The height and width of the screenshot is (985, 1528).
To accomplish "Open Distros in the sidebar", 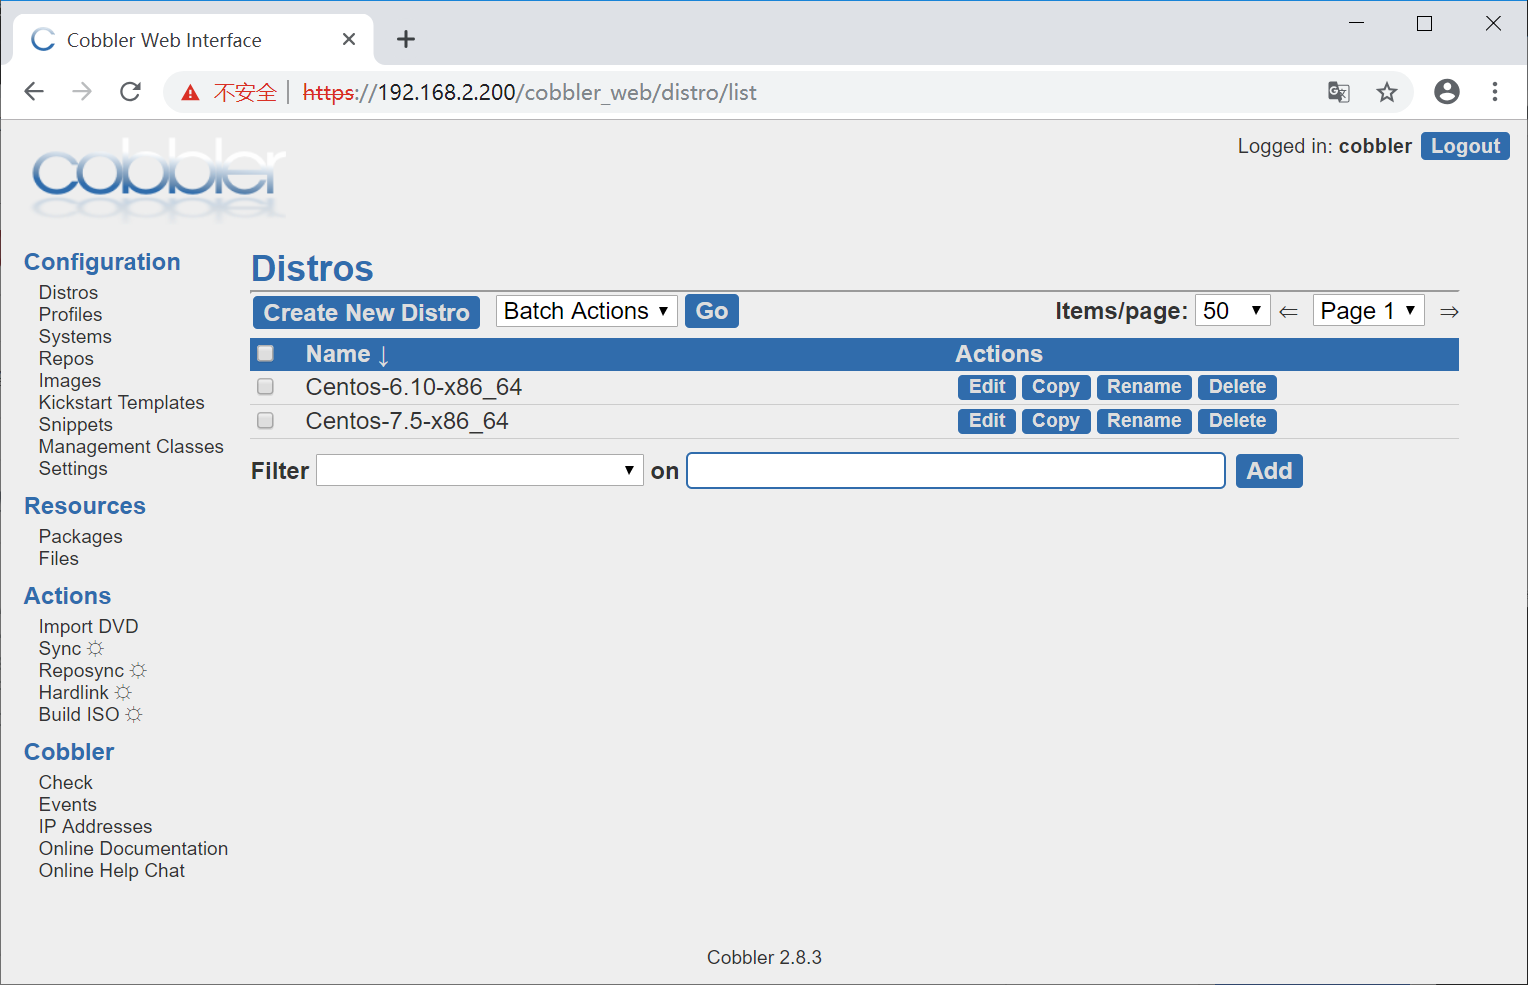I will (x=68, y=293).
